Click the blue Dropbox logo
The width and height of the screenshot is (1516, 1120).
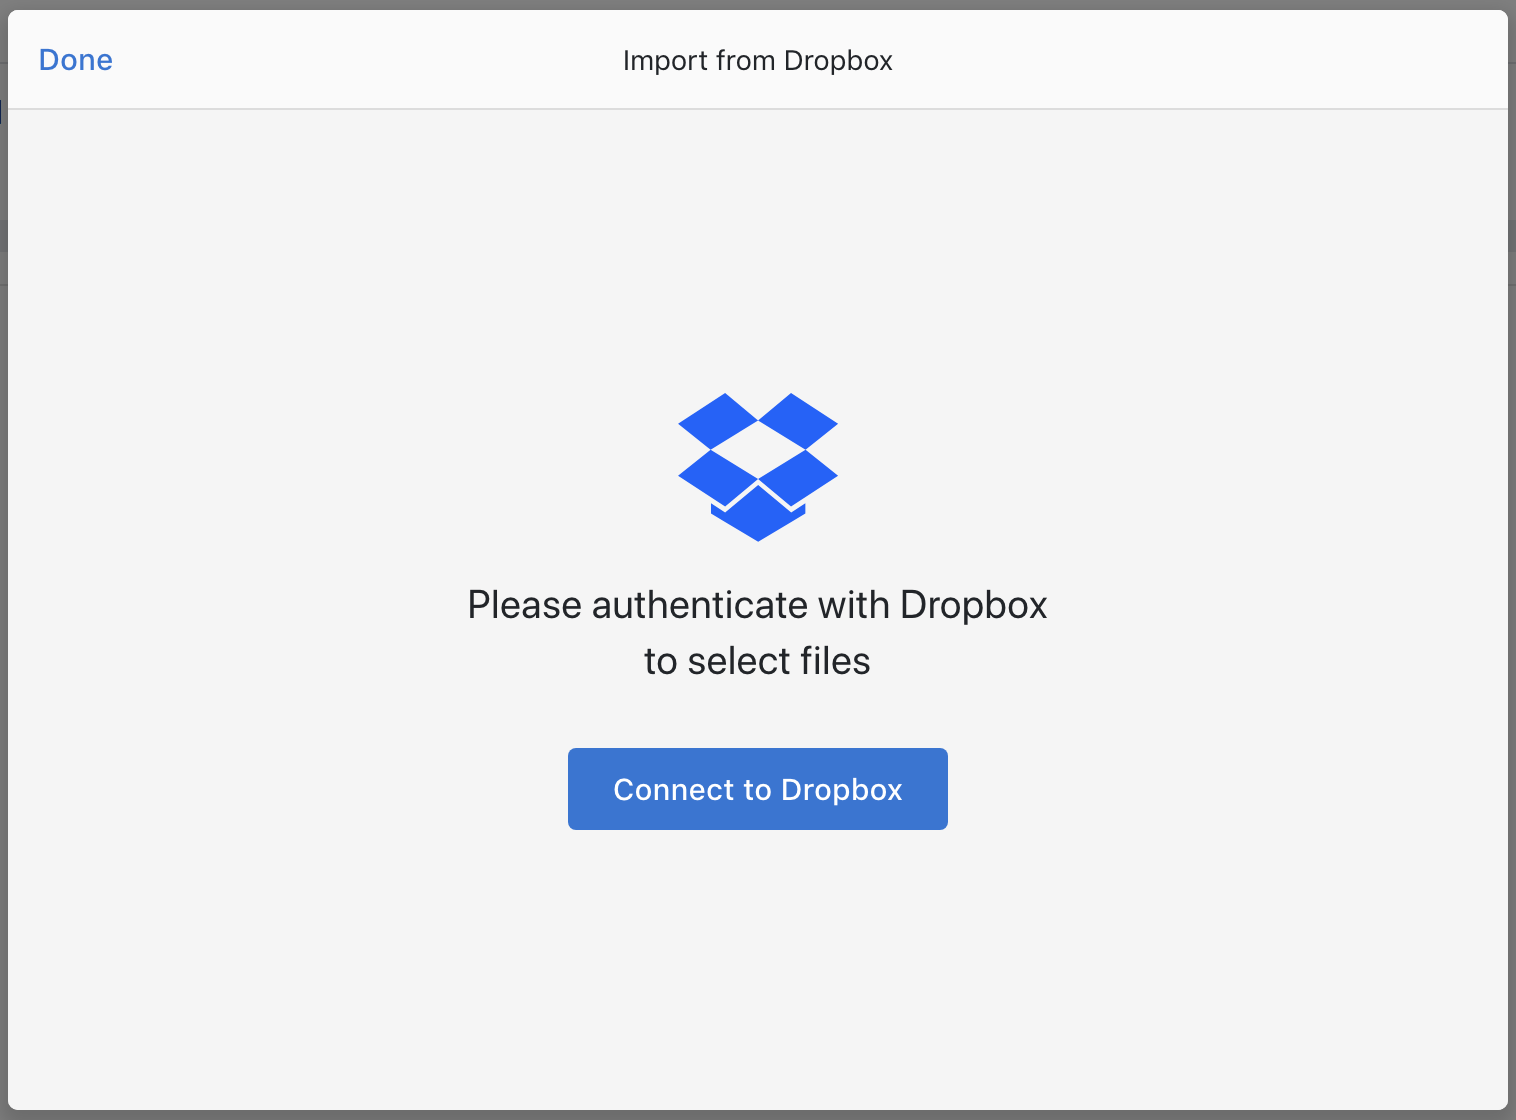pos(758,467)
